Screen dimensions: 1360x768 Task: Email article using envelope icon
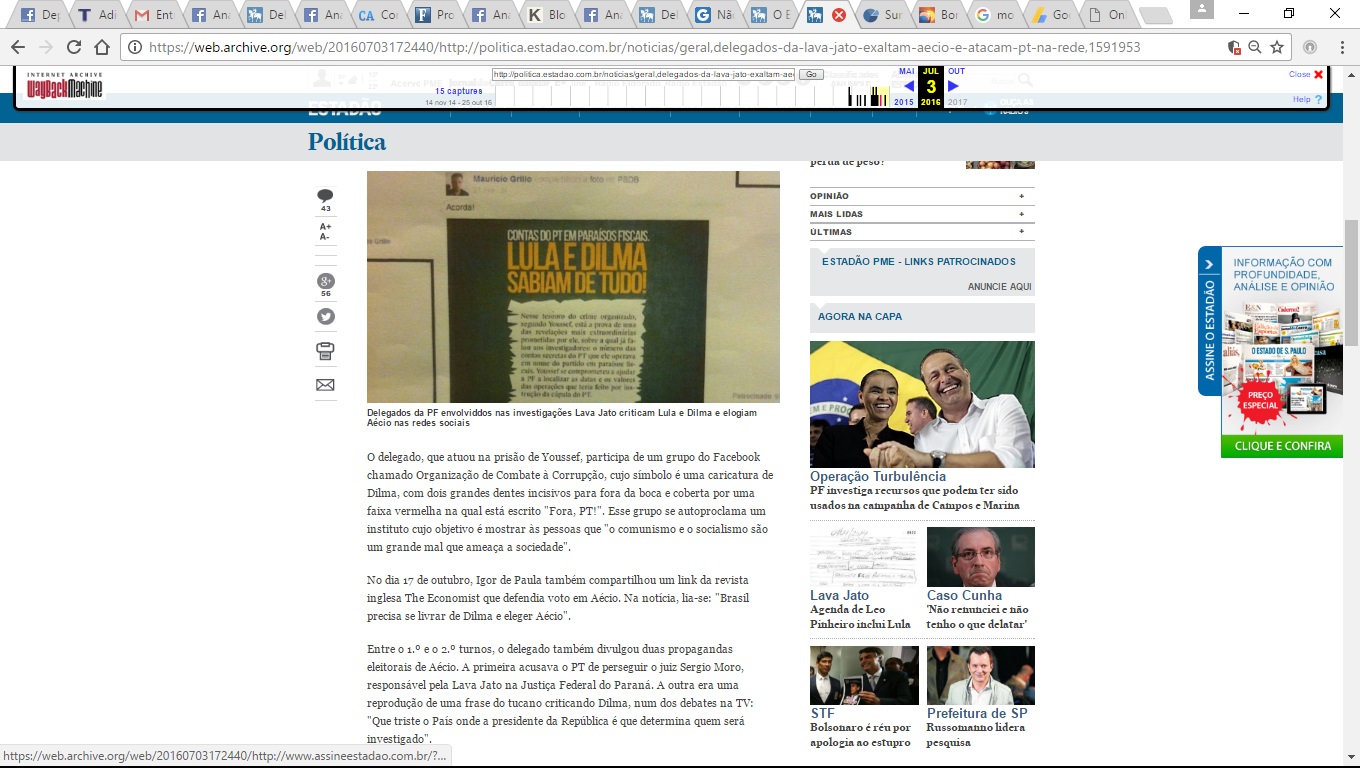tap(325, 385)
